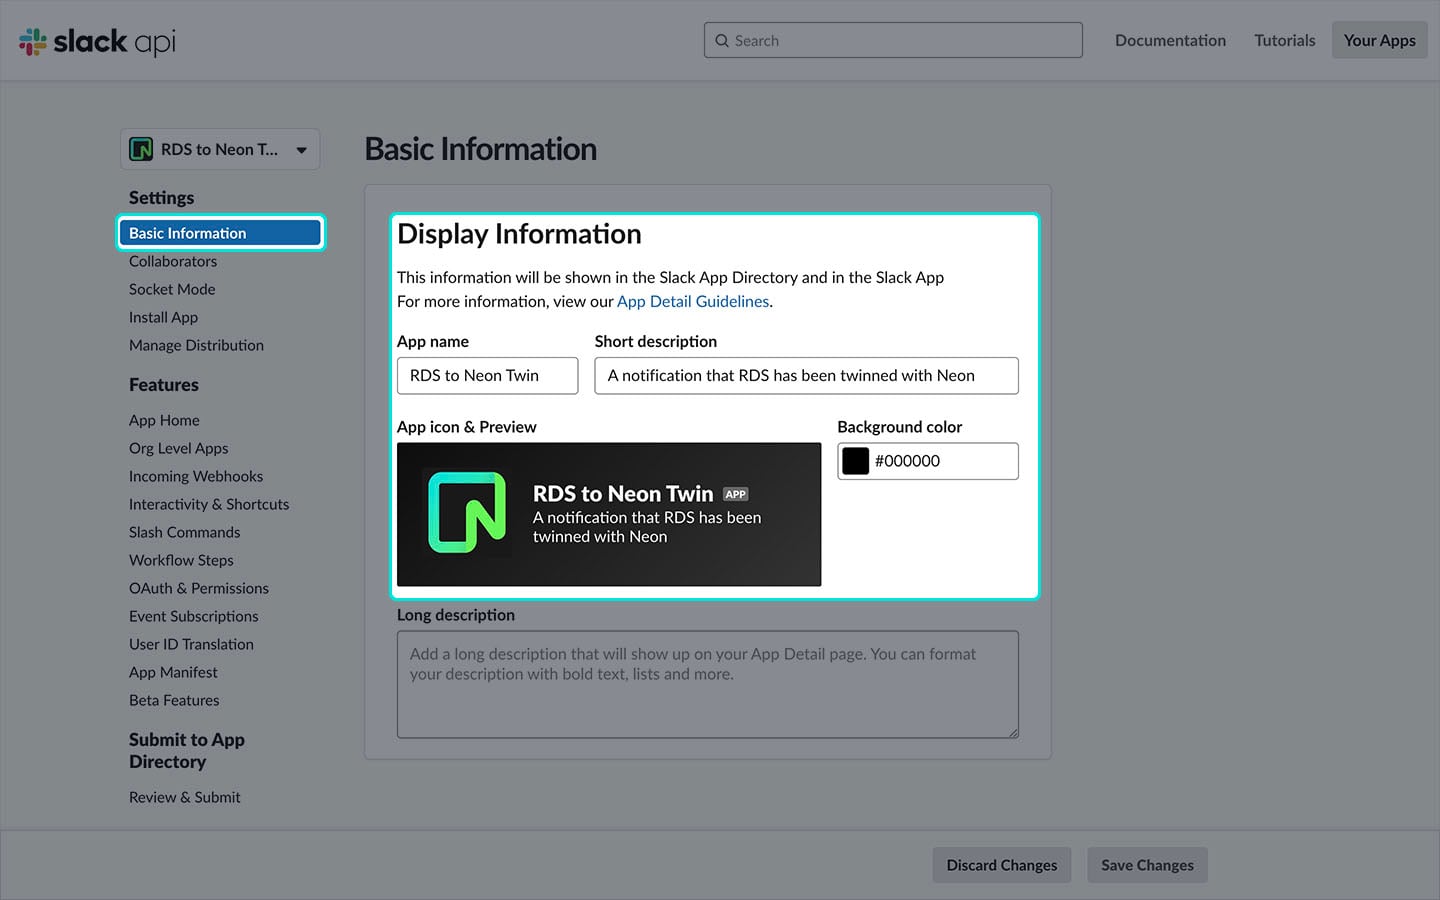Open Your Apps in top navigation
This screenshot has height=900, width=1440.
click(x=1379, y=41)
